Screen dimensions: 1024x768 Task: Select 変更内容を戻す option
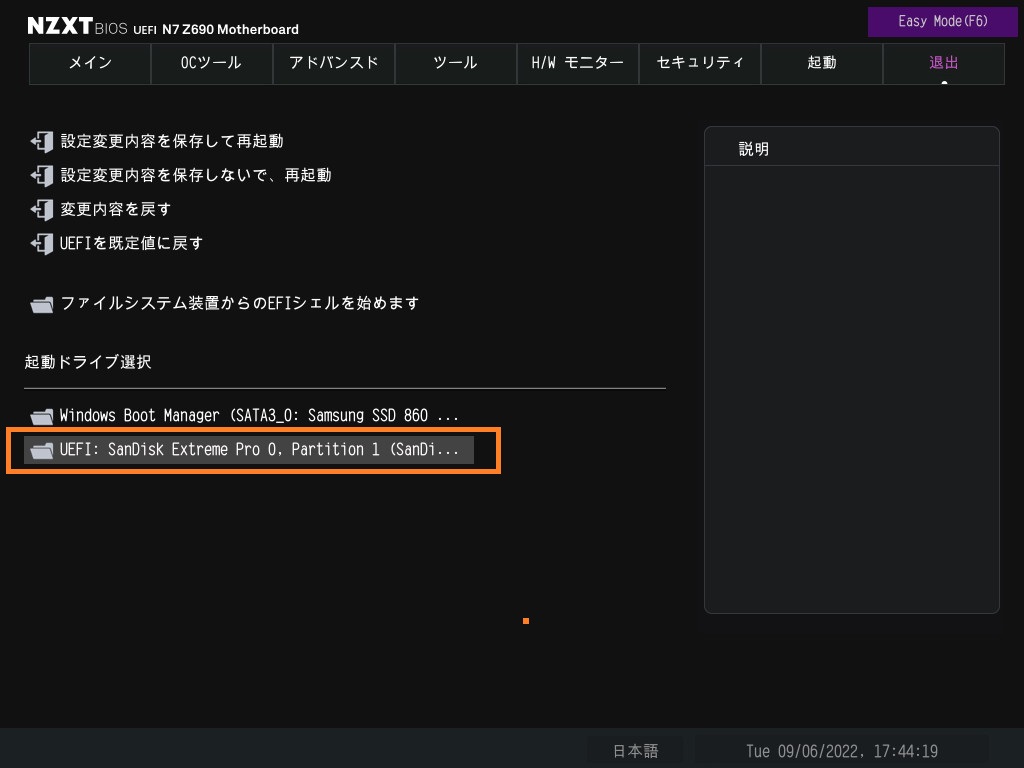point(116,209)
